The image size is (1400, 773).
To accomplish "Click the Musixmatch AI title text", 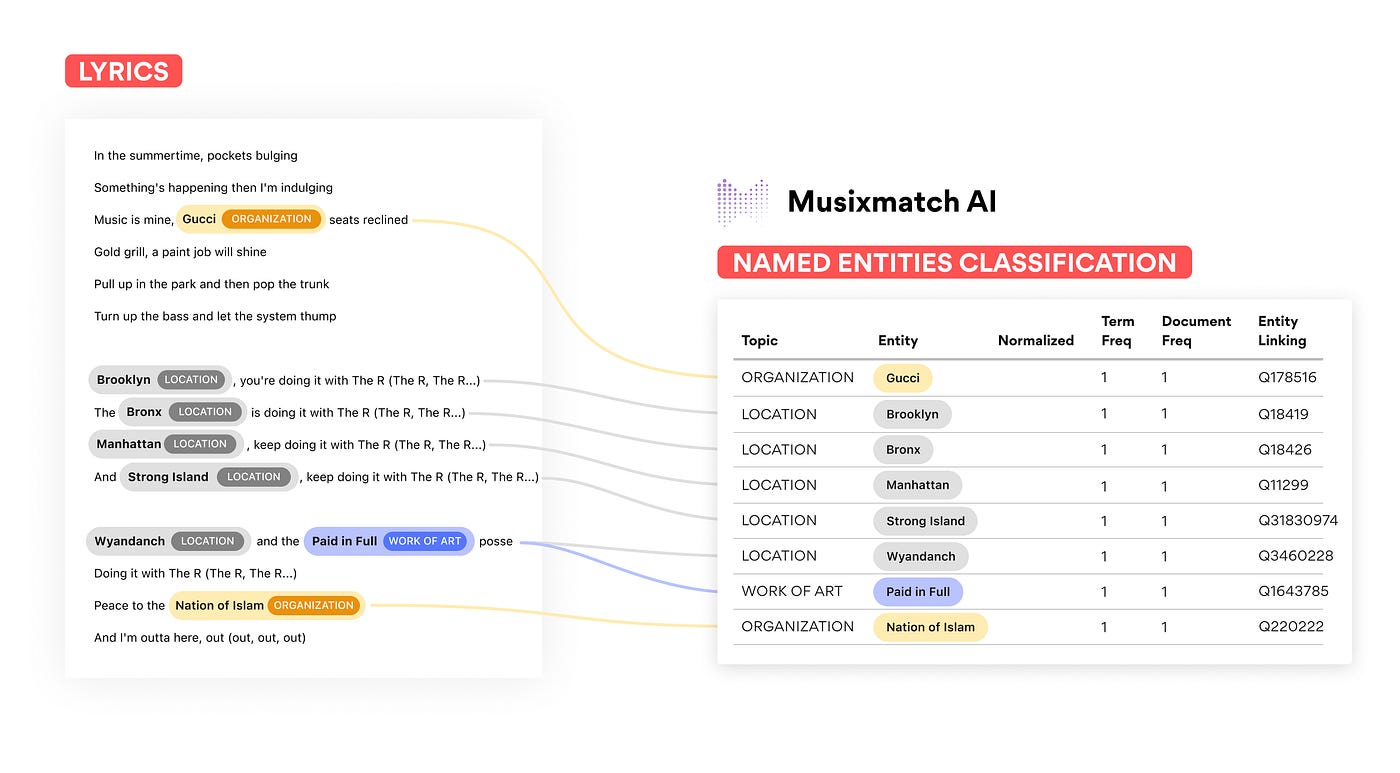I will 892,202.
